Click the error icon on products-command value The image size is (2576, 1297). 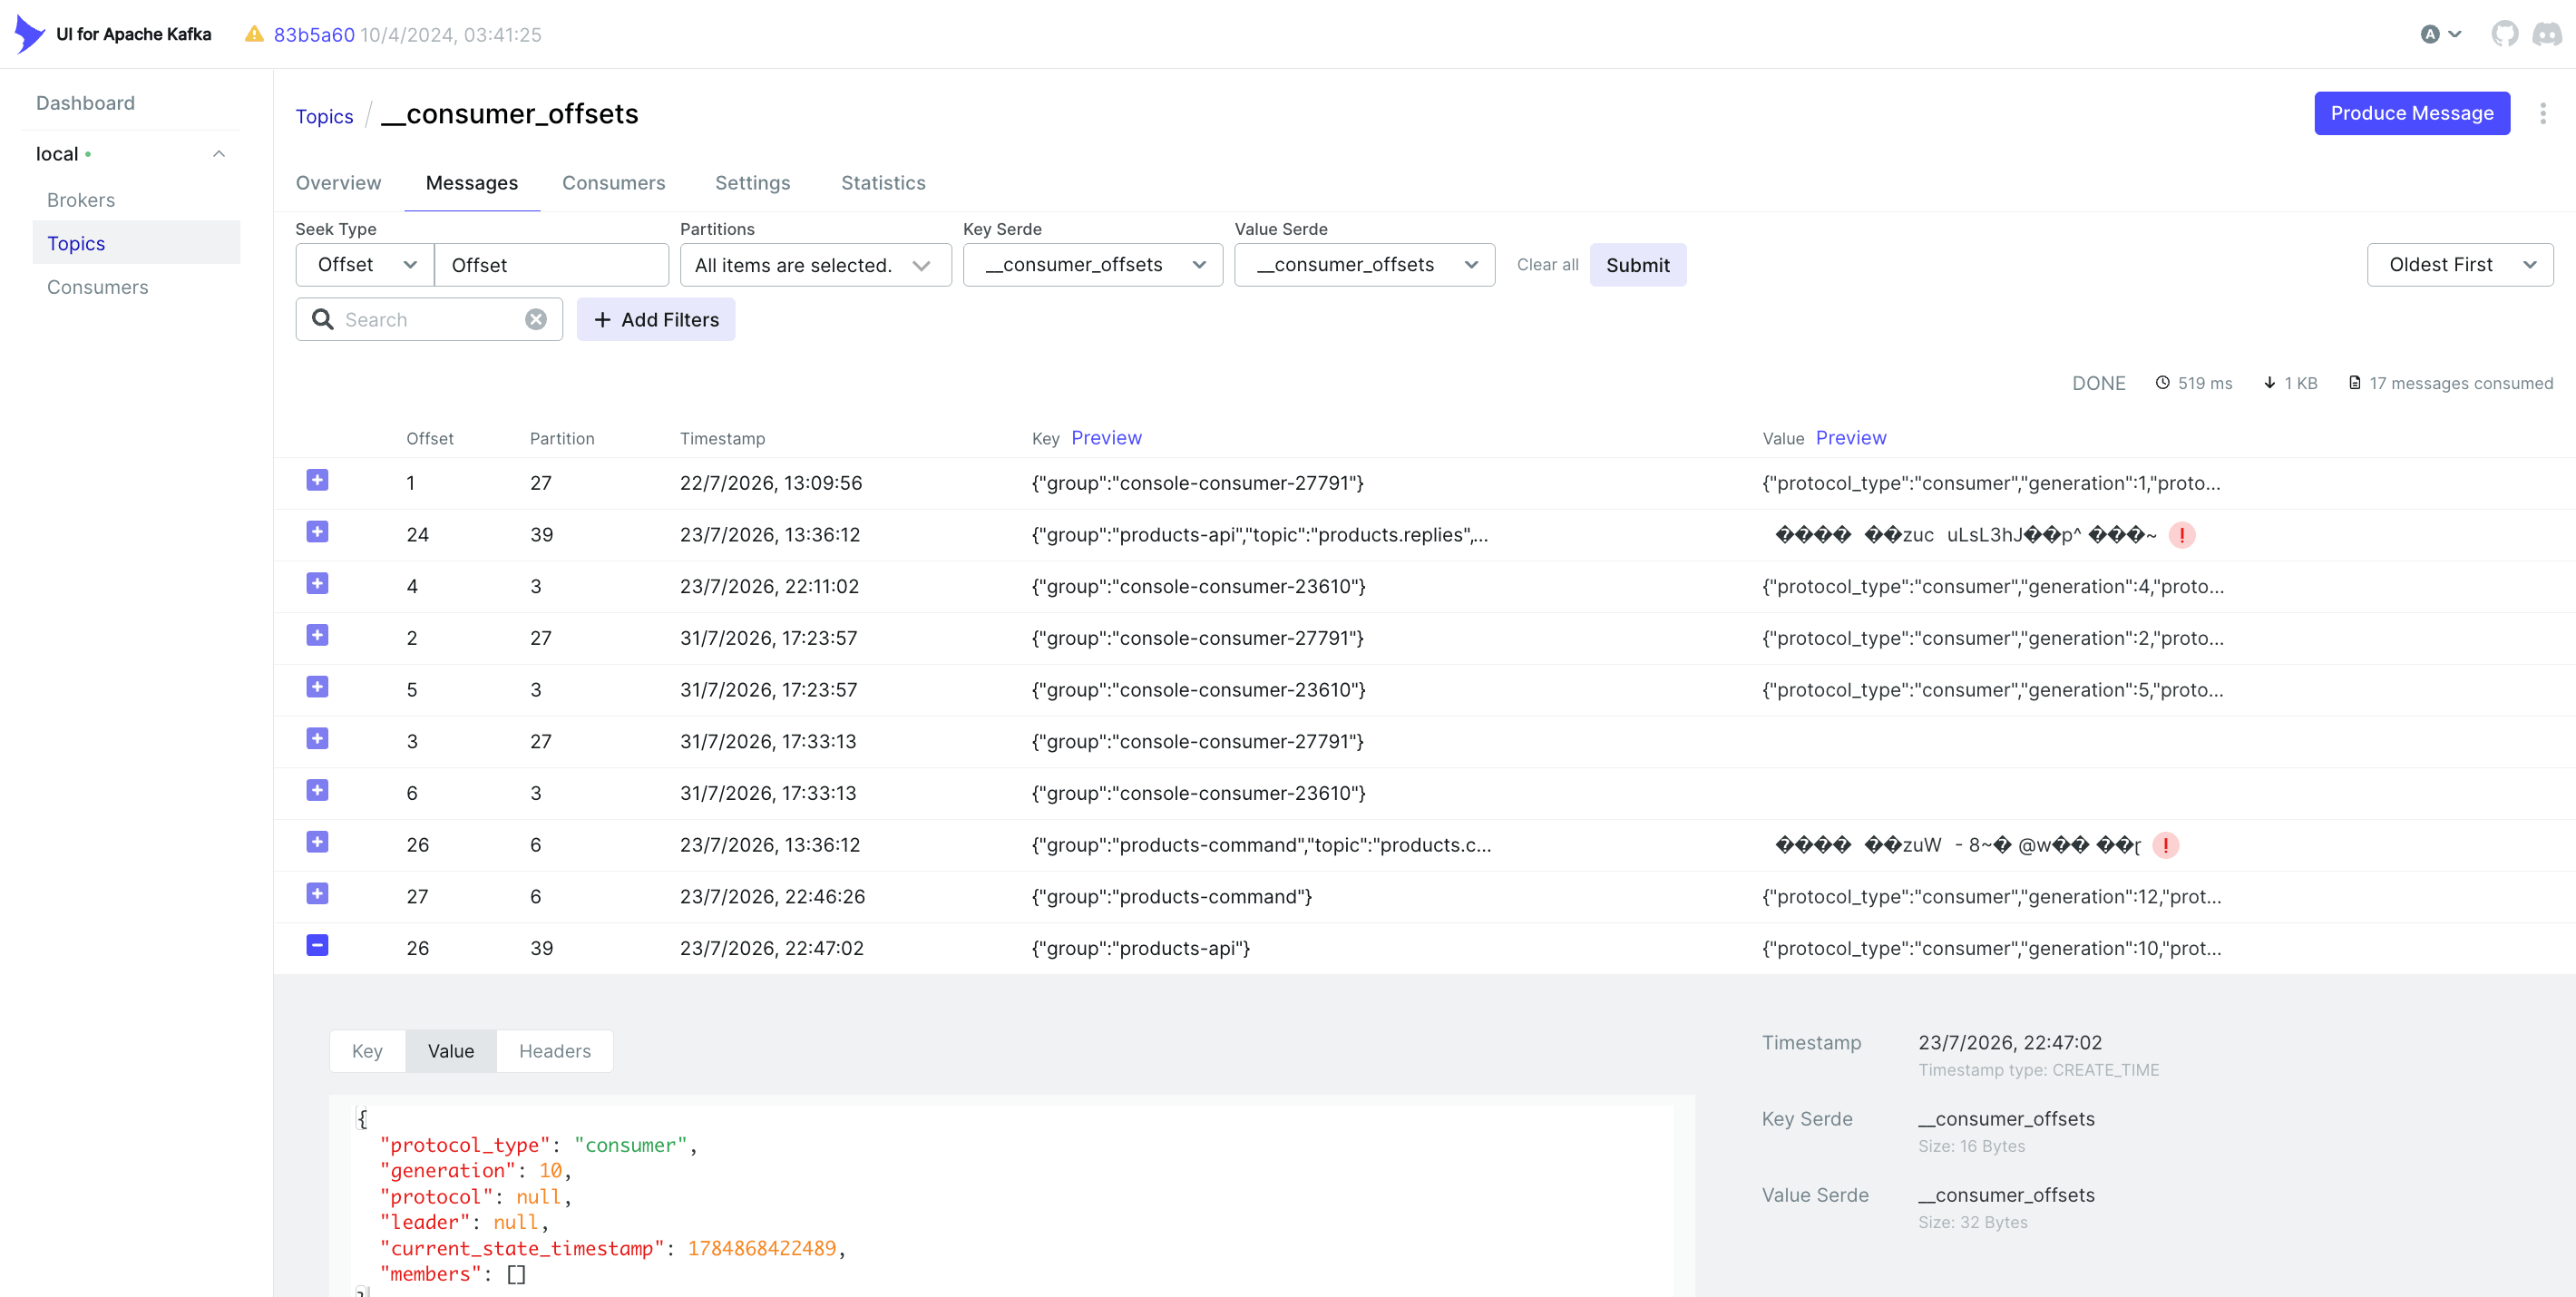pos(2165,845)
